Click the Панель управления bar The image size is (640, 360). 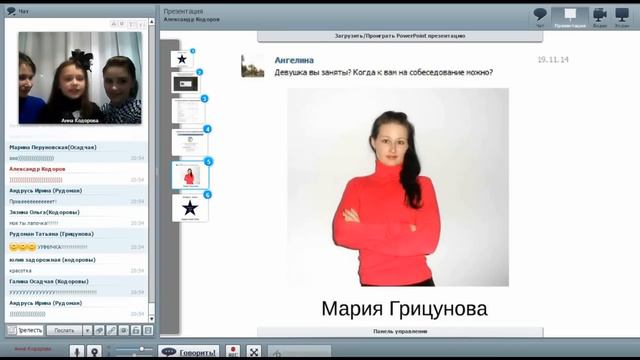pyautogui.click(x=400, y=331)
